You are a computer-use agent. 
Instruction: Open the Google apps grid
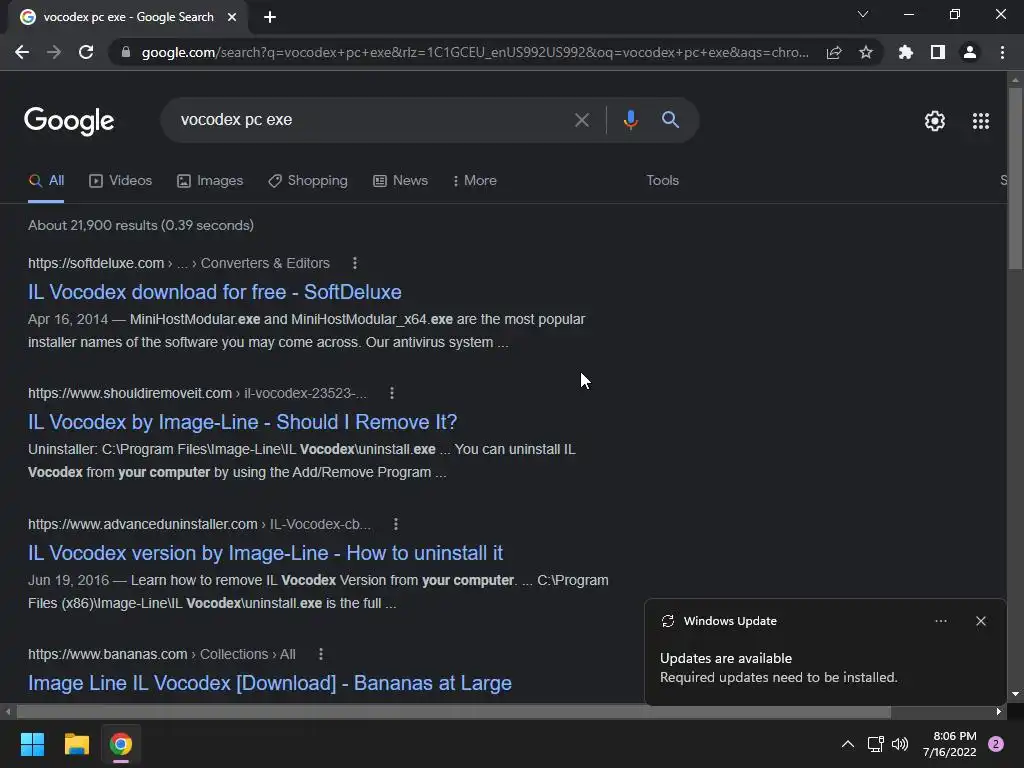pyautogui.click(x=981, y=121)
